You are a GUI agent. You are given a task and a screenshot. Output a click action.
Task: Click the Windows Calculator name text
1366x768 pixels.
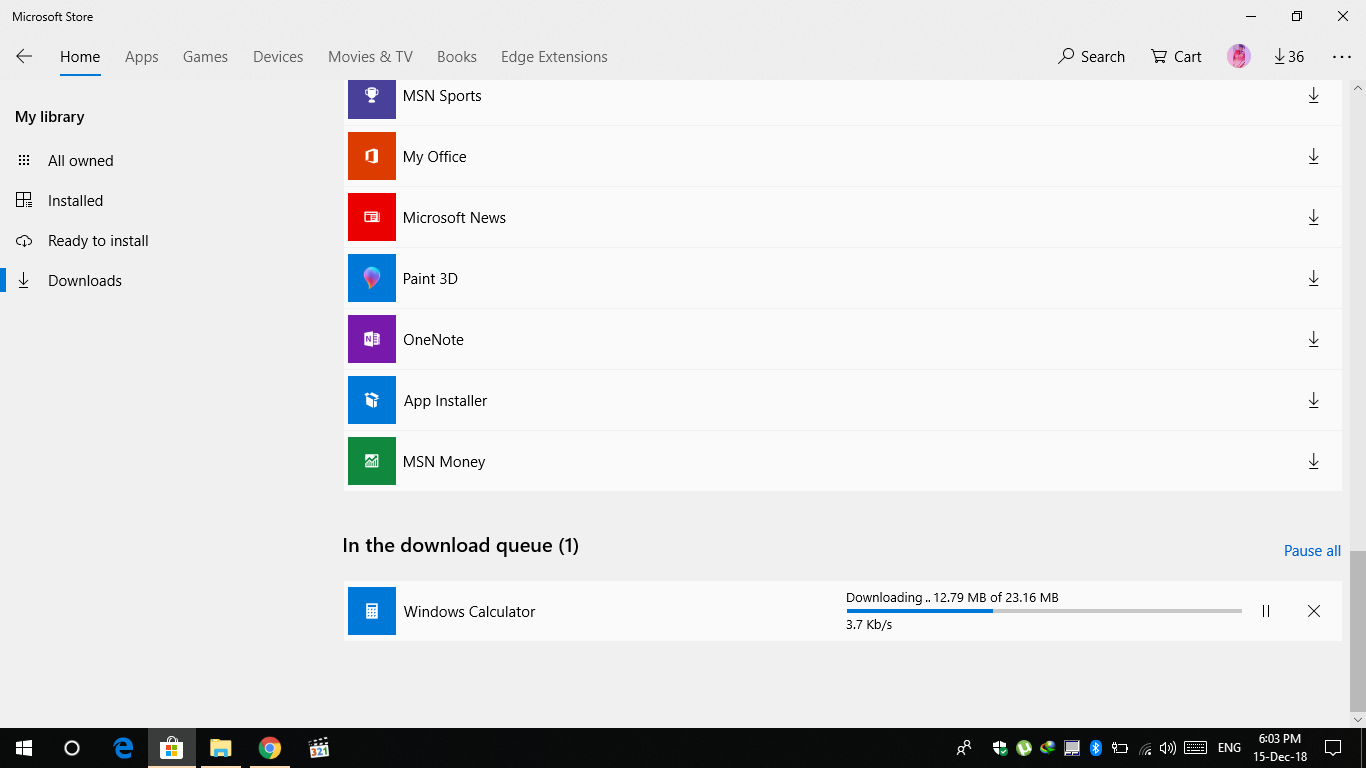[x=469, y=611]
